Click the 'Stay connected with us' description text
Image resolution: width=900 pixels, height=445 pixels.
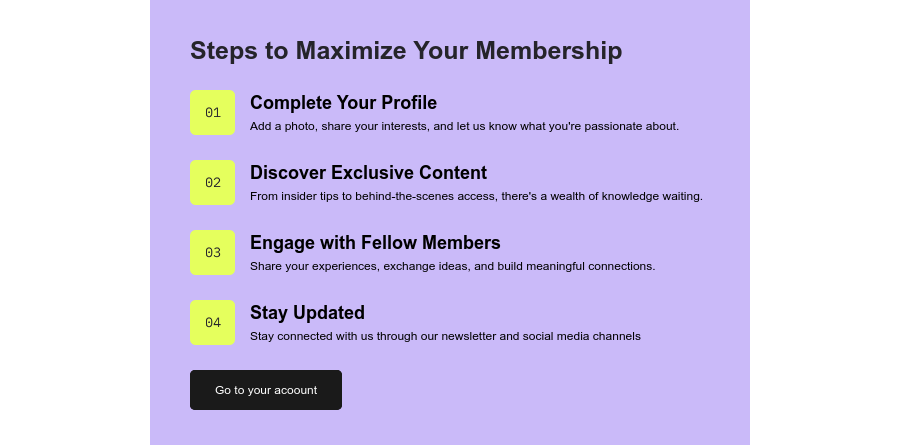[x=445, y=336]
